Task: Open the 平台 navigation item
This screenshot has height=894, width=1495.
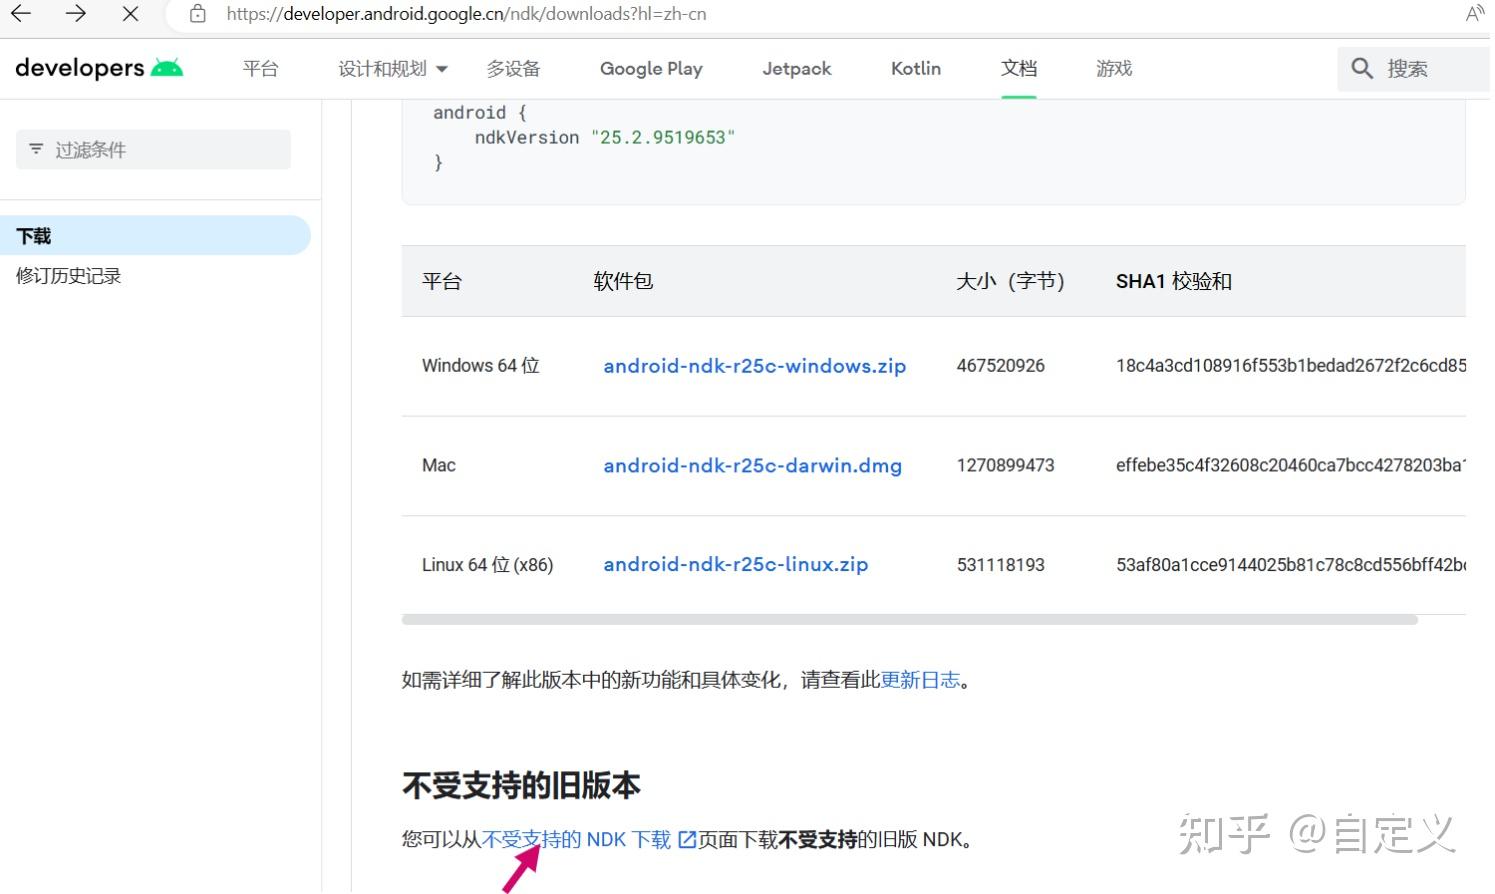Action: 260,68
